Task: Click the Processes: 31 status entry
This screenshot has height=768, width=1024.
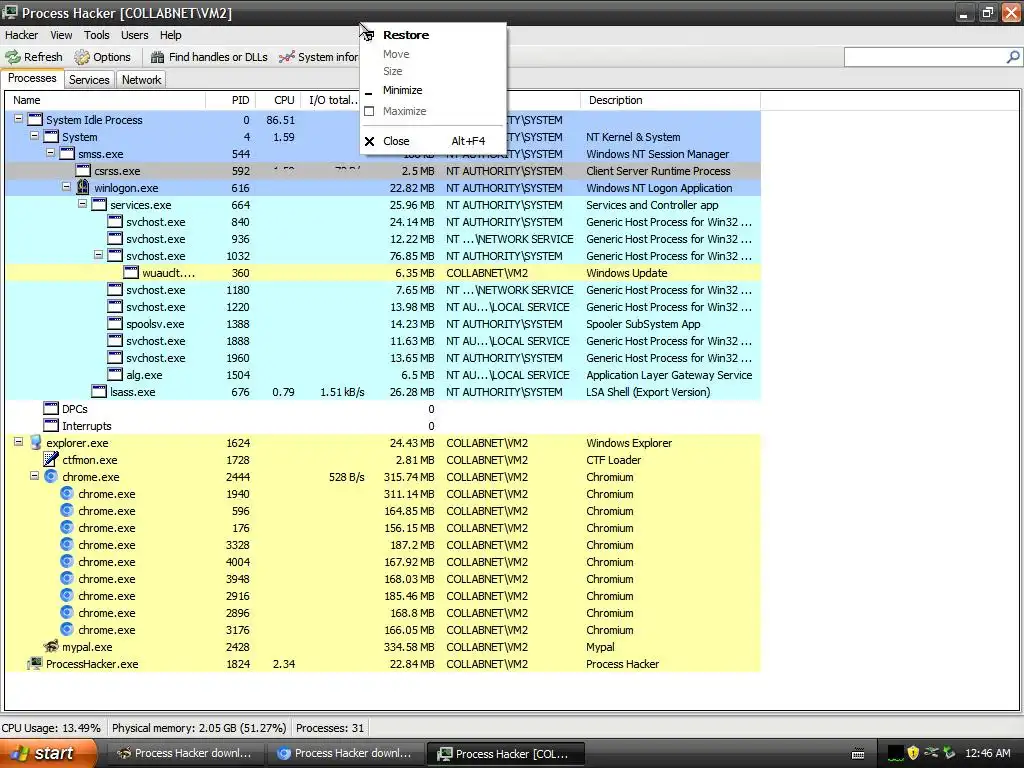Action: tap(330, 728)
